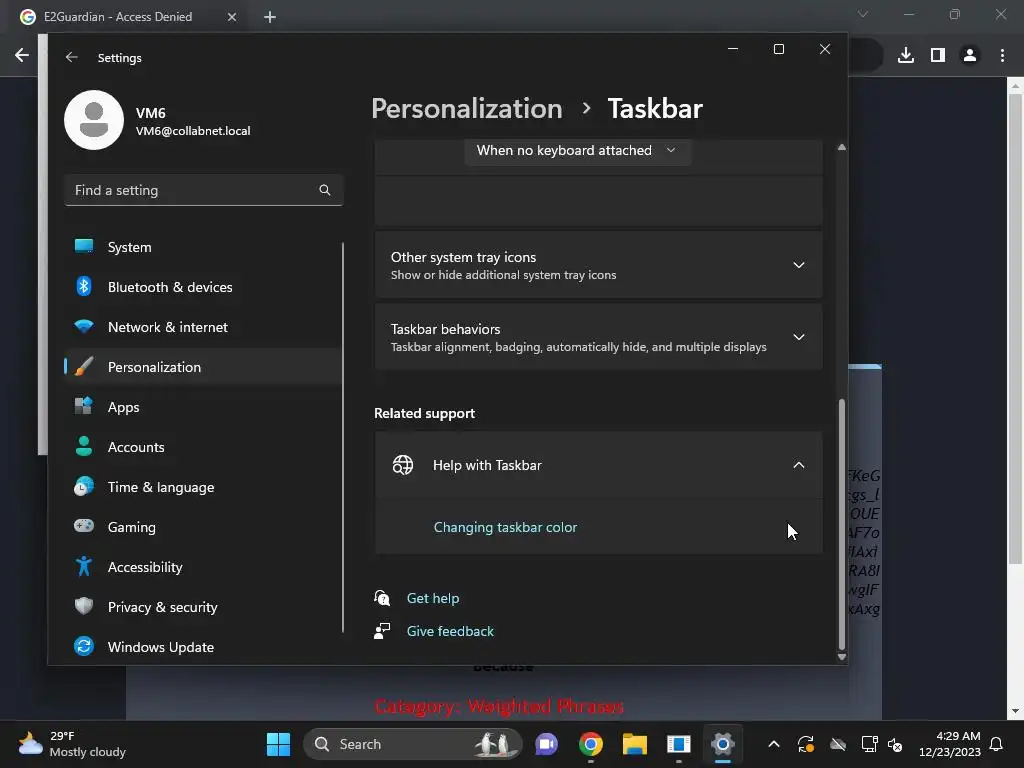
Task: Click the Get help chat icon
Action: coord(382,598)
